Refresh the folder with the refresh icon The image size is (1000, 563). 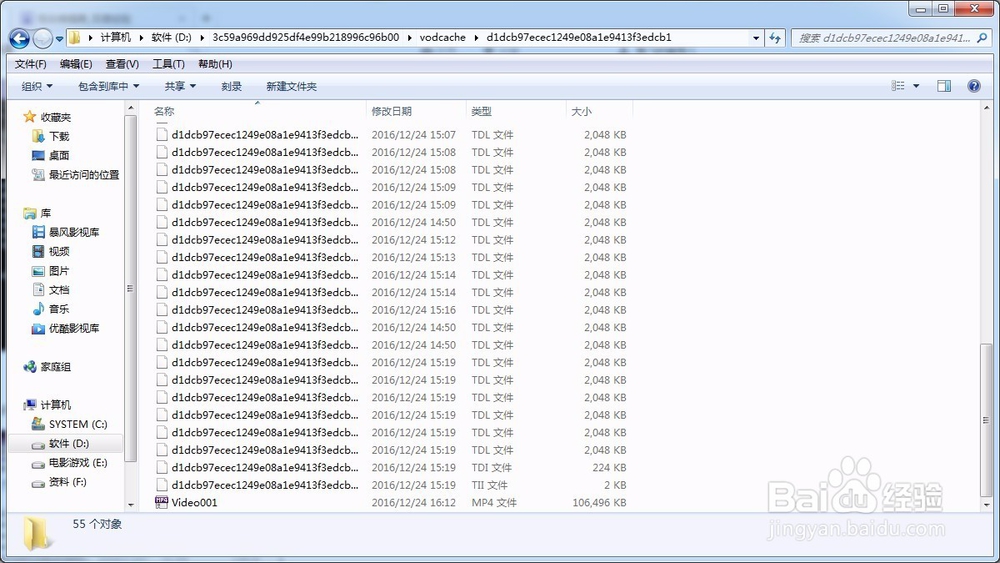[x=775, y=38]
